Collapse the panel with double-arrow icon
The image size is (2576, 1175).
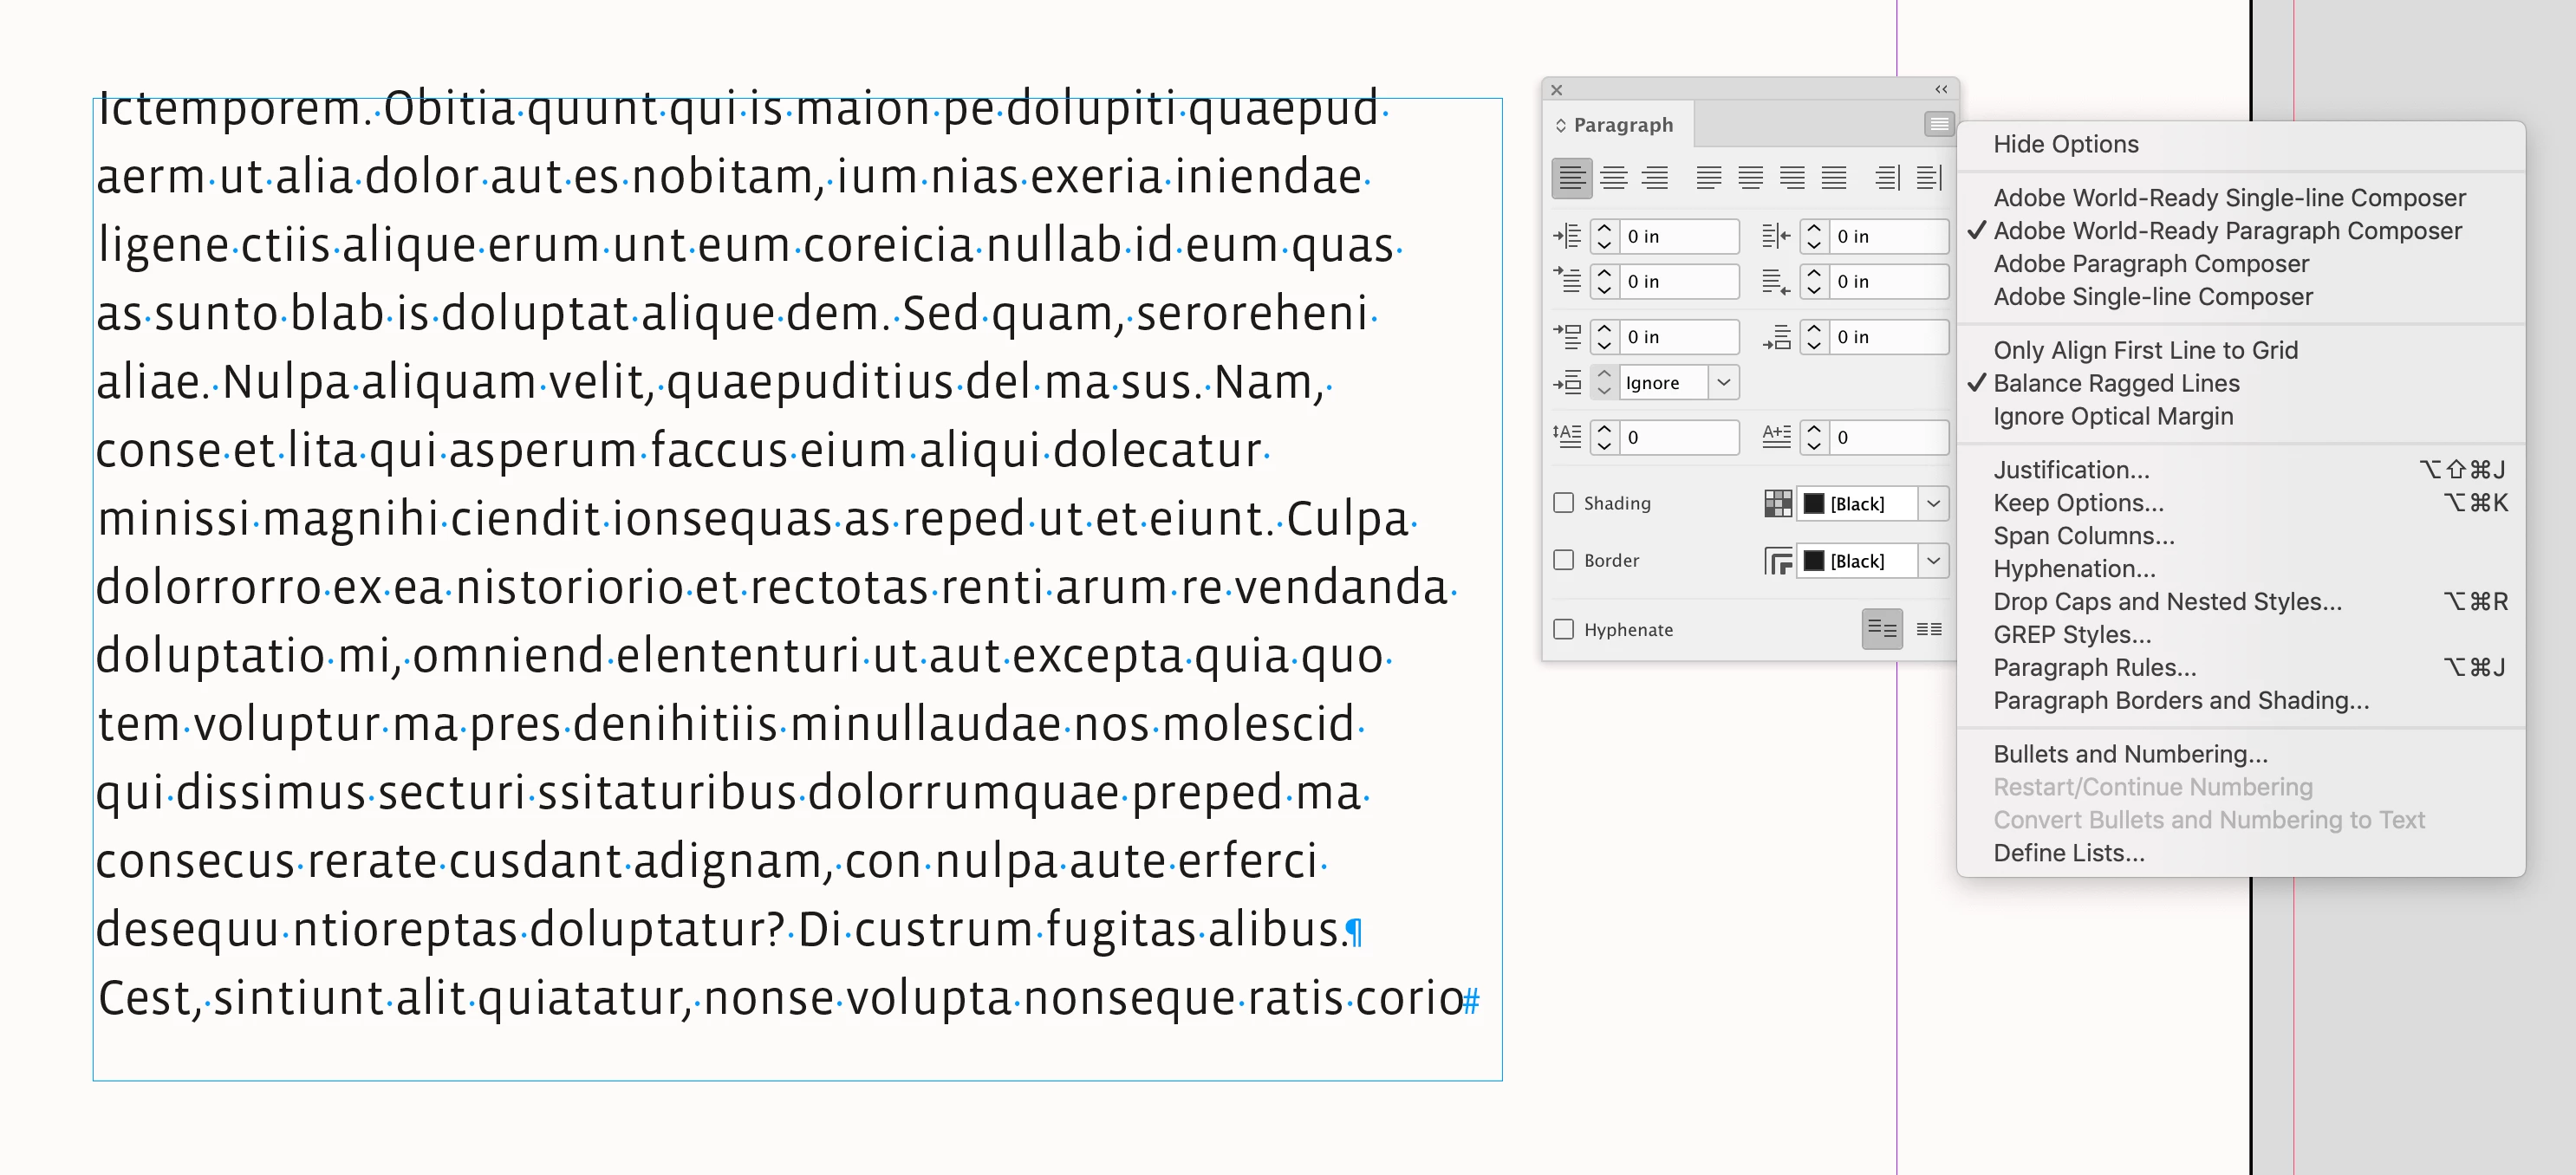click(1940, 89)
